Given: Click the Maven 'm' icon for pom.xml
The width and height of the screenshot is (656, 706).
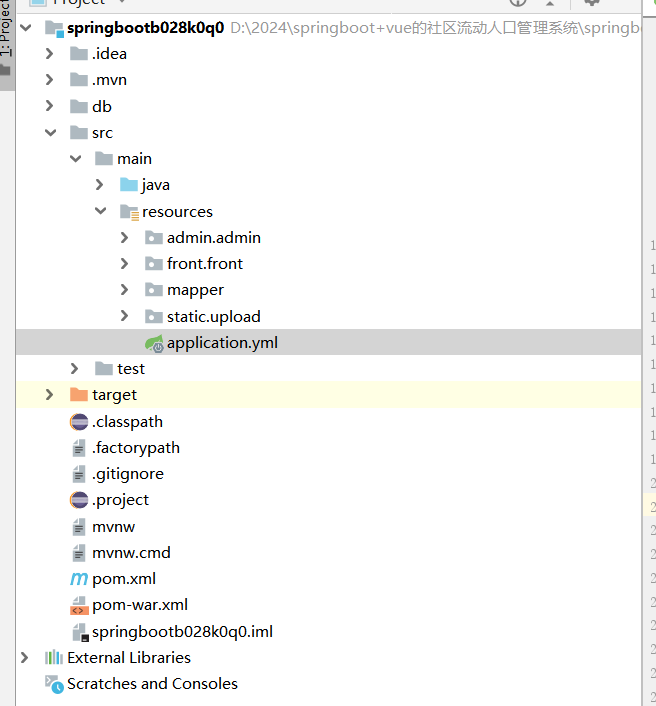Looking at the screenshot, I should (79, 579).
